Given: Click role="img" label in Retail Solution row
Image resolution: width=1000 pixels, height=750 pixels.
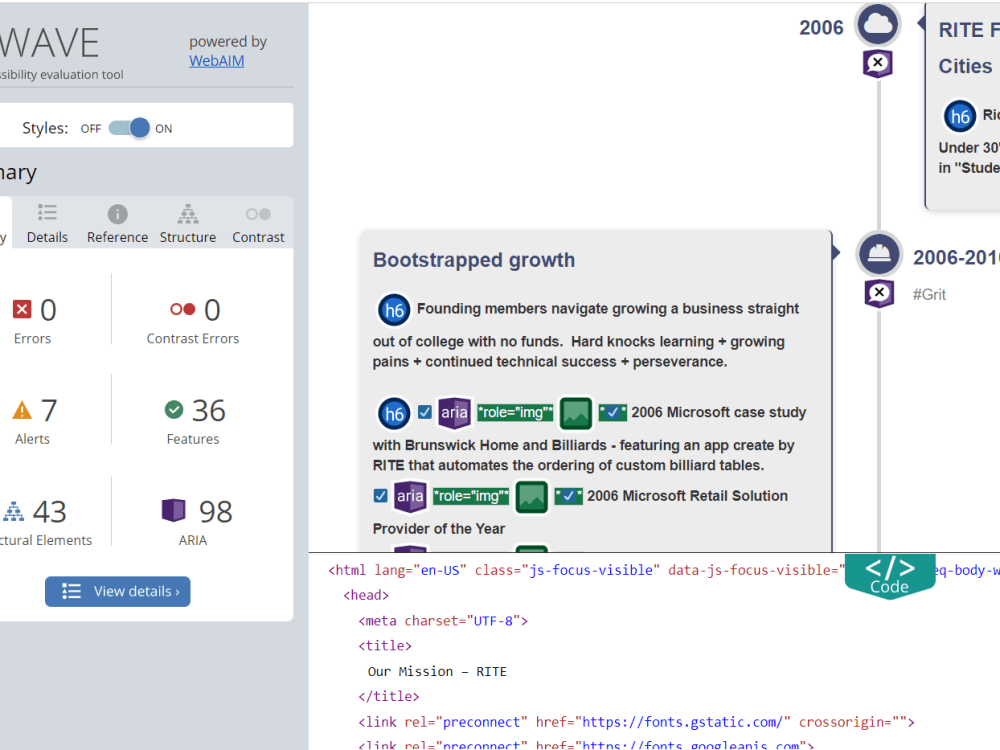Looking at the screenshot, I should click(471, 496).
